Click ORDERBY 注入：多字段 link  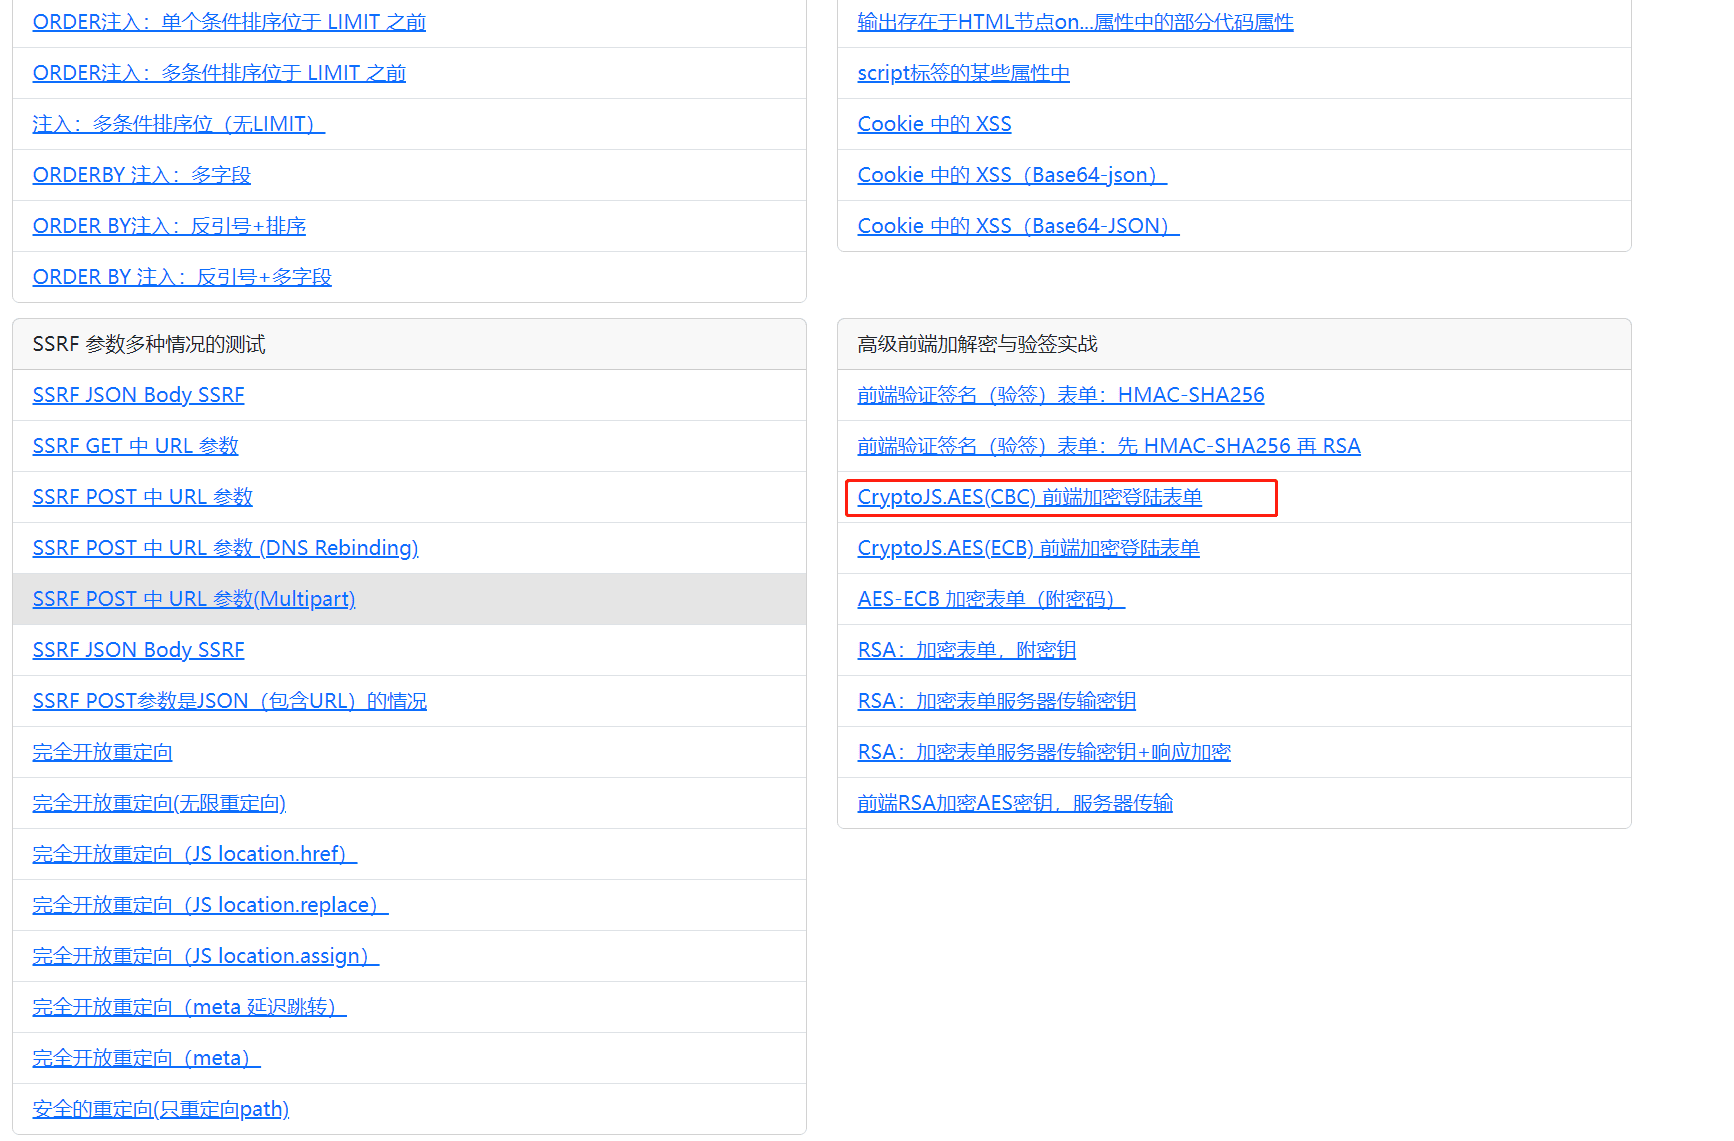[141, 175]
